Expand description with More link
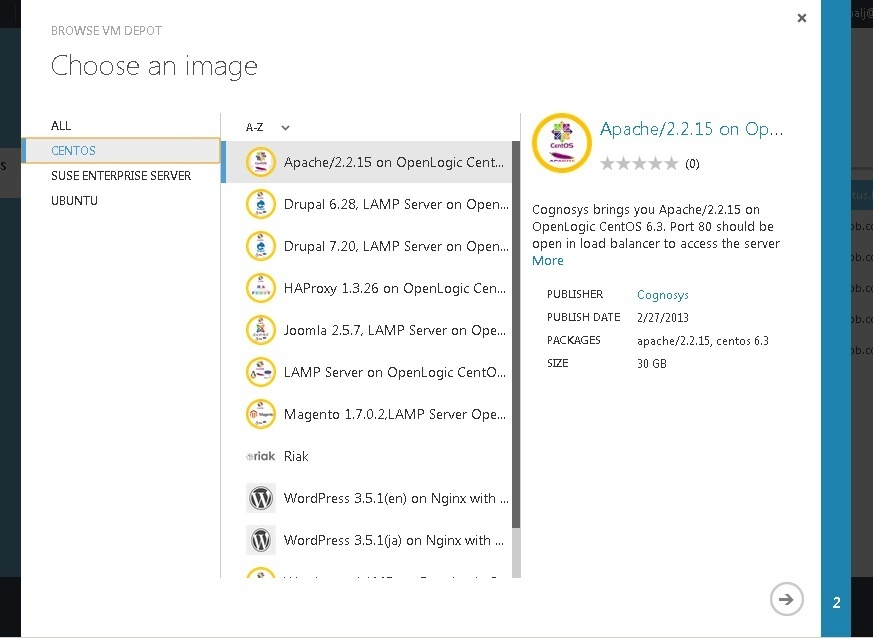 [548, 261]
